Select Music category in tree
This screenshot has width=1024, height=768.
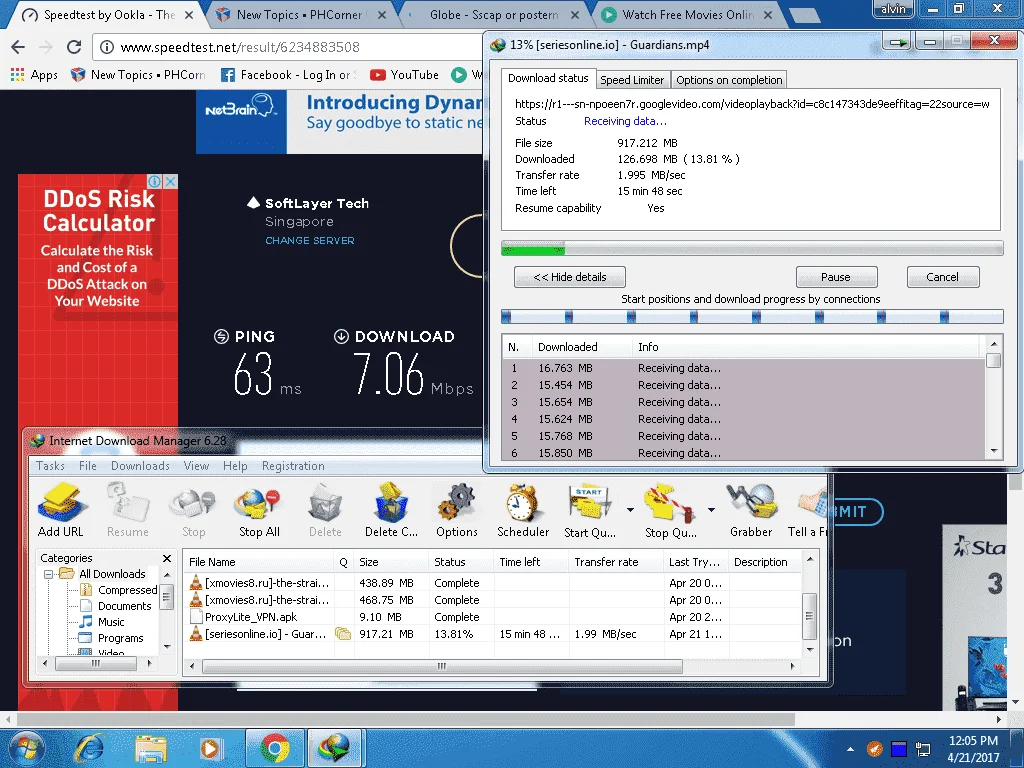tap(110, 622)
